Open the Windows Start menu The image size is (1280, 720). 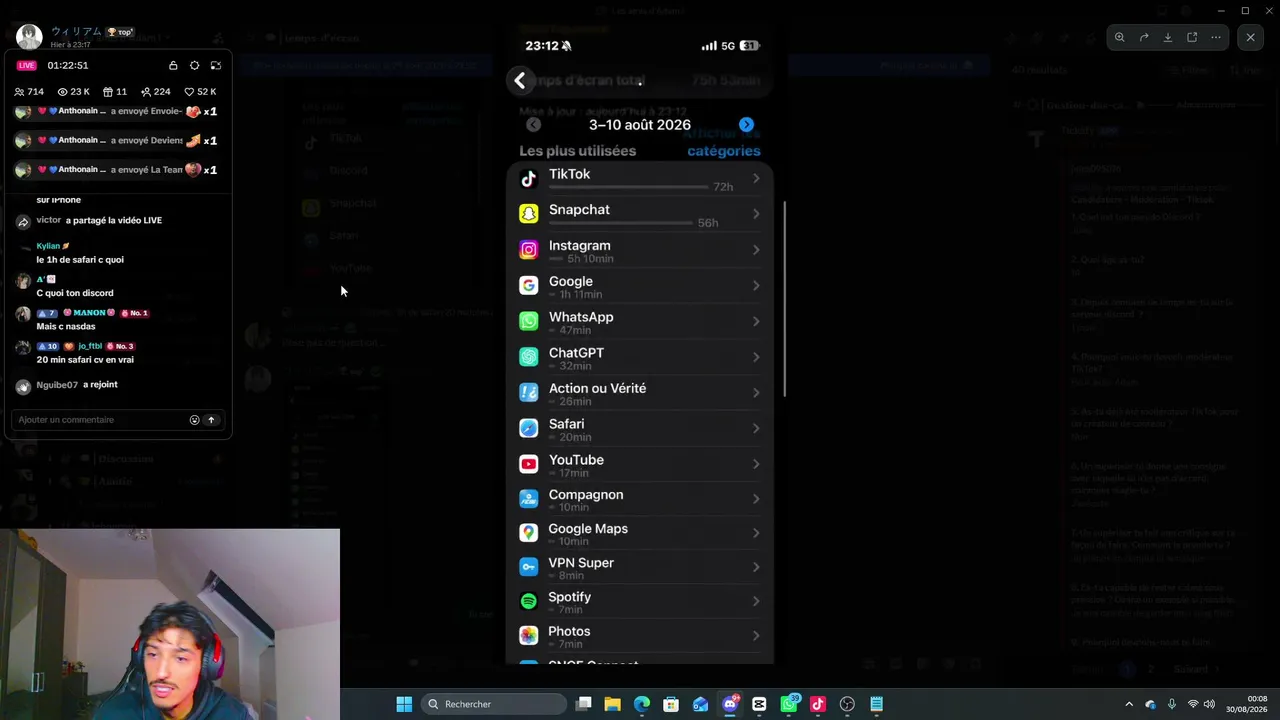click(404, 704)
